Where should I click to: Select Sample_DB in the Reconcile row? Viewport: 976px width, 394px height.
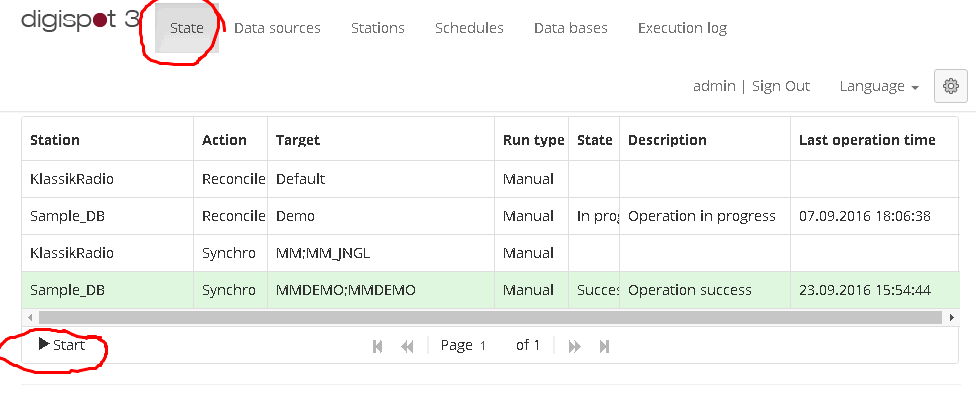tap(108, 216)
